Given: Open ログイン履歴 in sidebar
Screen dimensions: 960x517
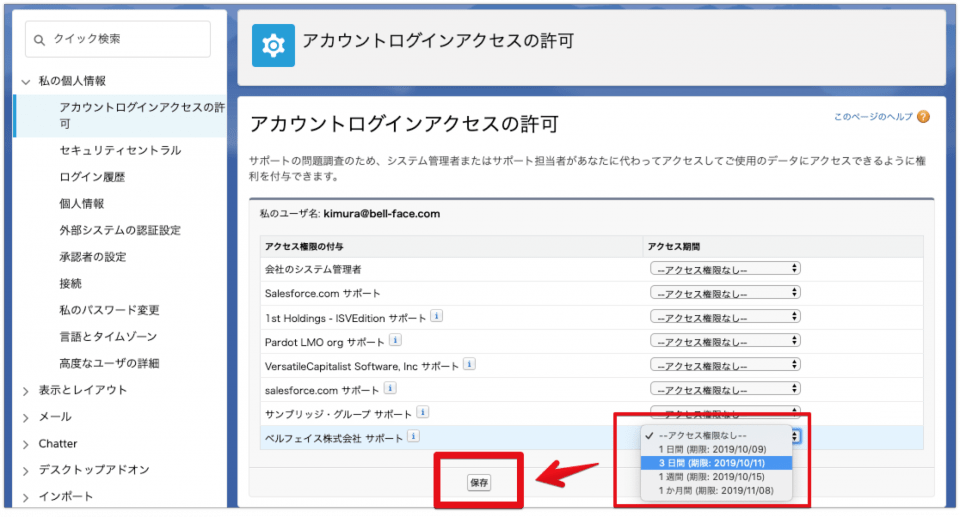Looking at the screenshot, I should tap(92, 177).
